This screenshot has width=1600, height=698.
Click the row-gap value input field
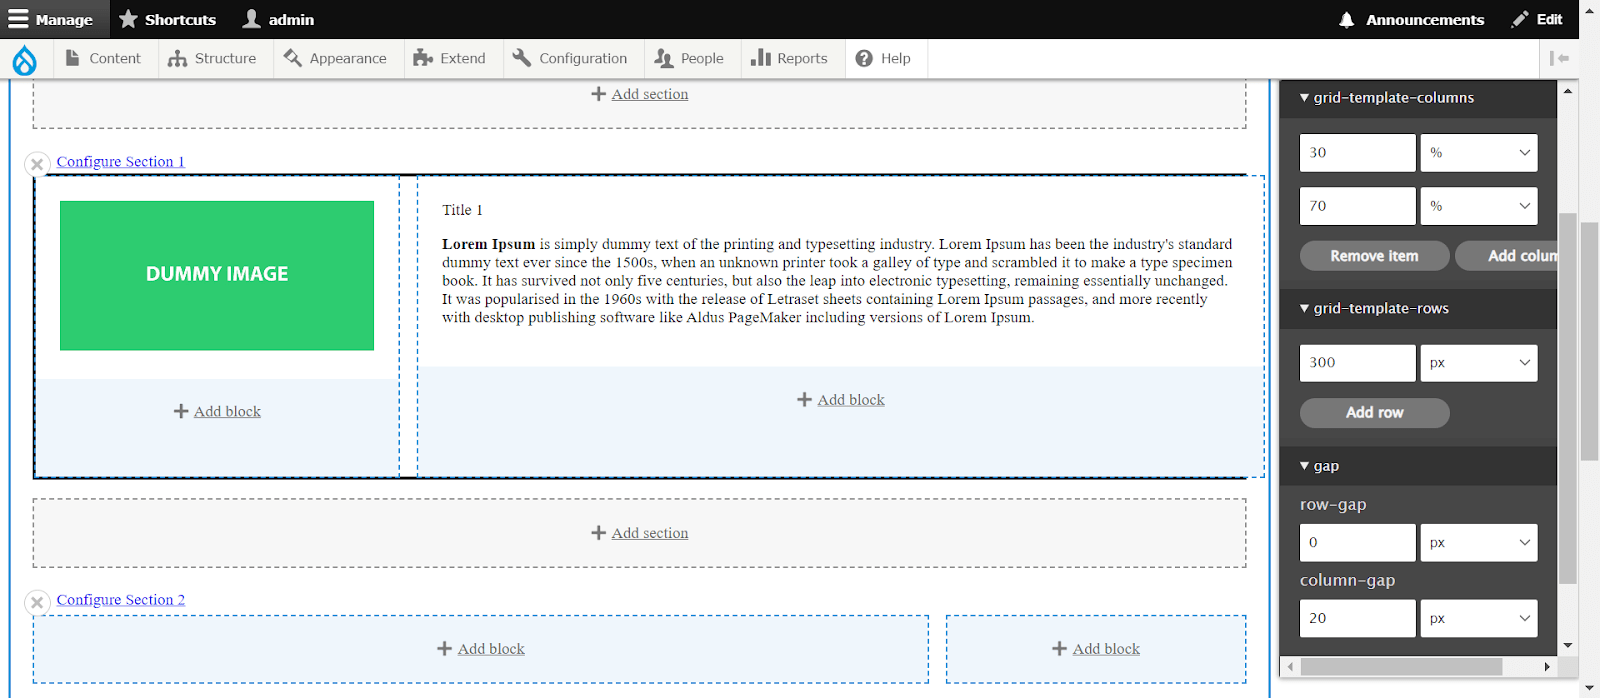coord(1357,542)
